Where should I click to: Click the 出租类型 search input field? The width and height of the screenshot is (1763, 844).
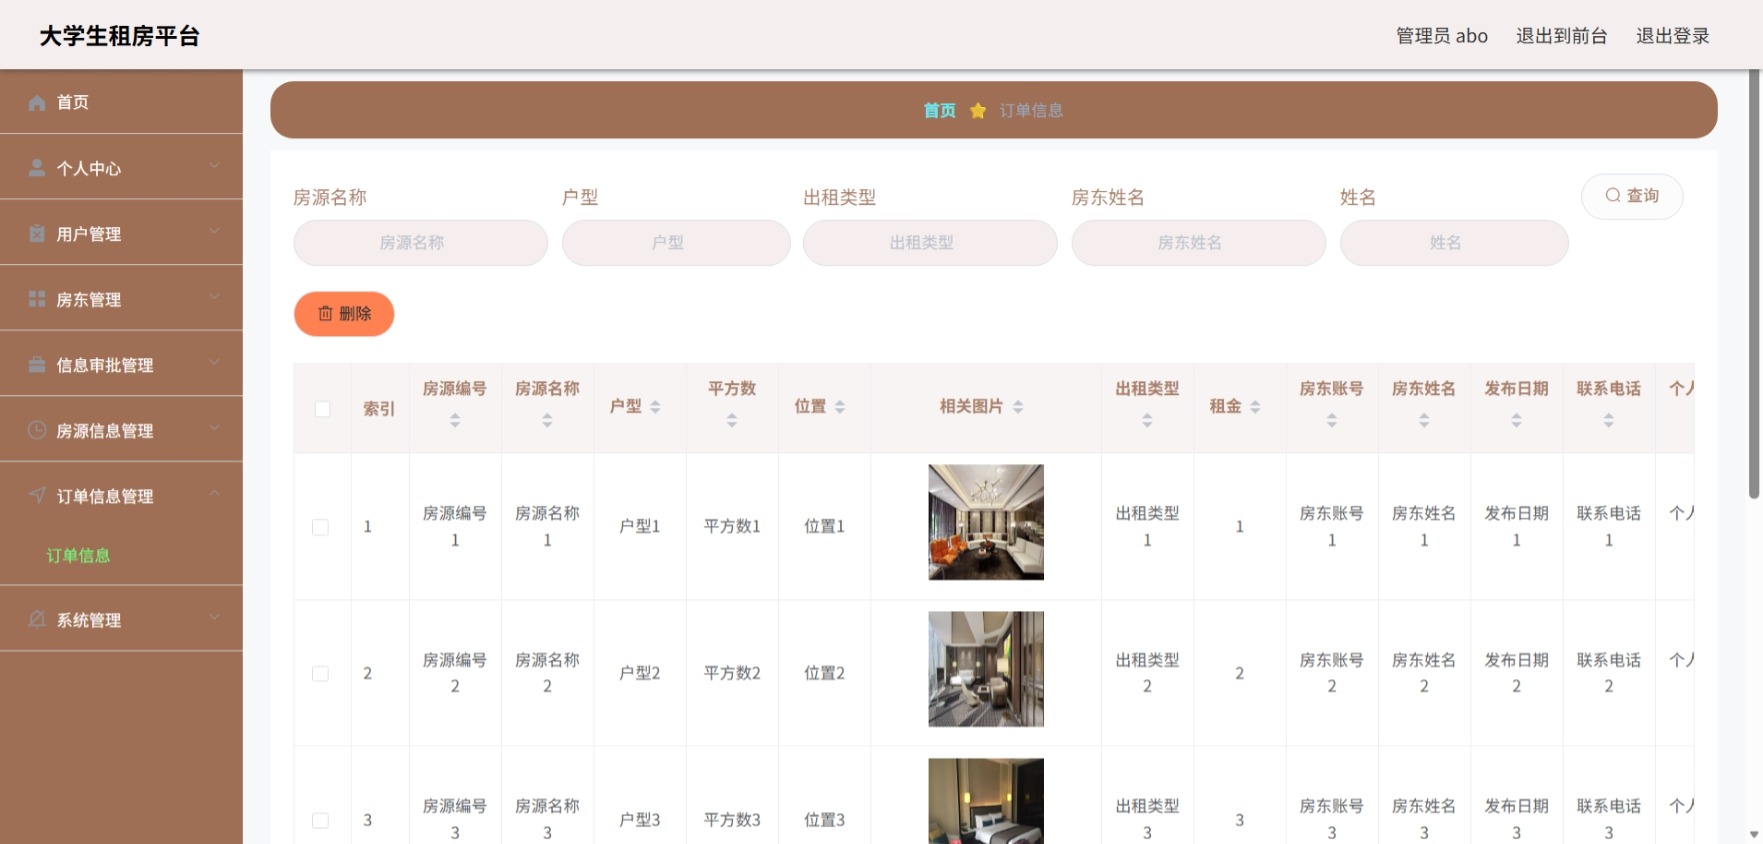pyautogui.click(x=930, y=243)
